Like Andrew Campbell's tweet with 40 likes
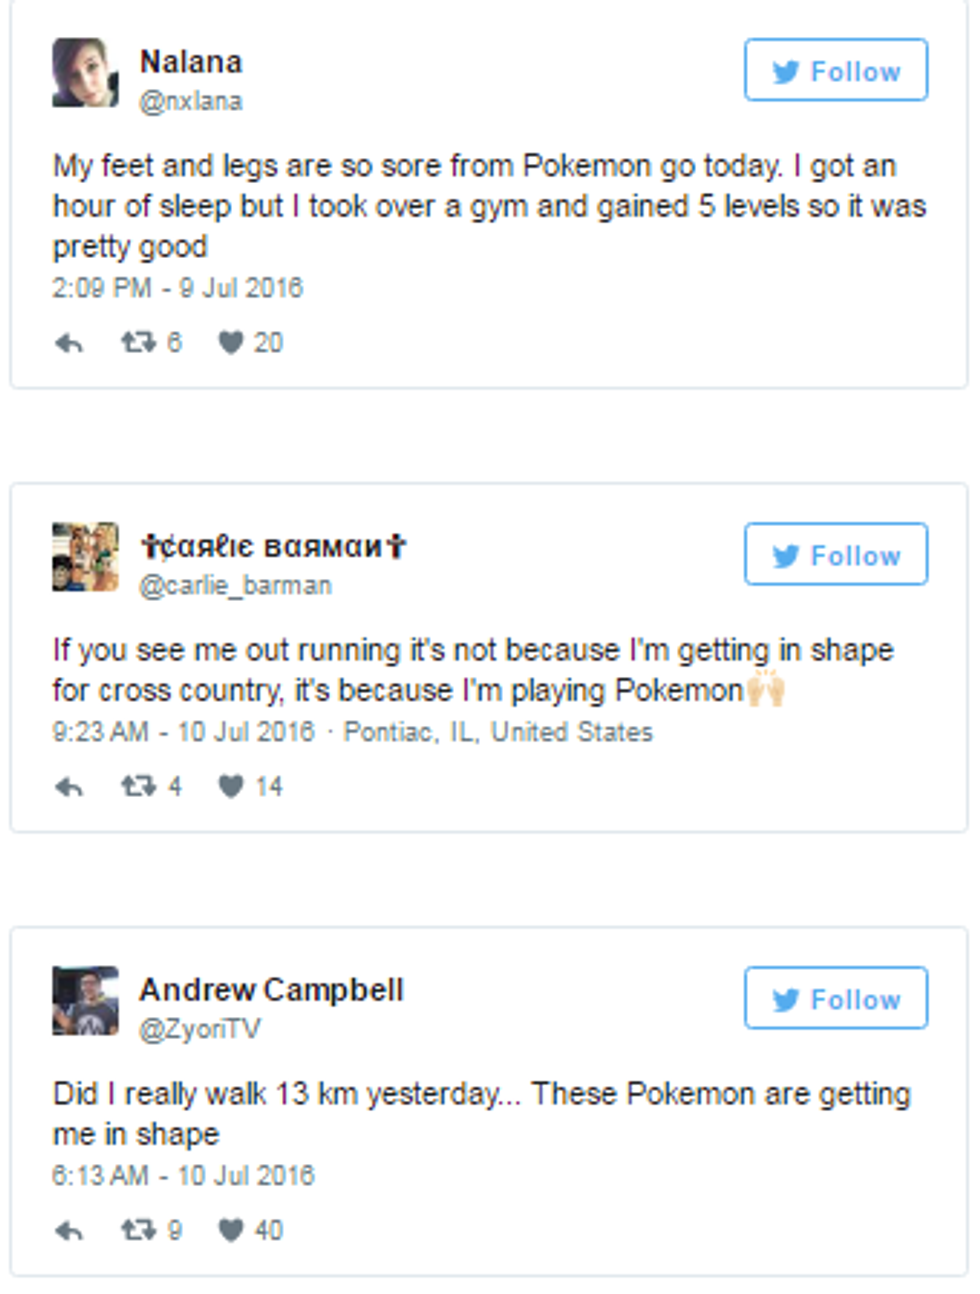The height and width of the screenshot is (1294, 980). (231, 1230)
